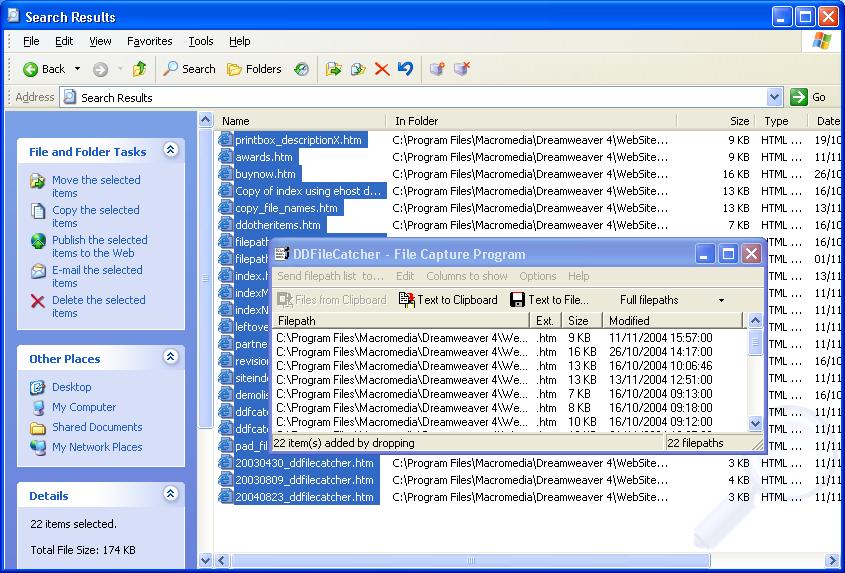The image size is (845, 573).
Task: Select the ddotheritems.htm file
Action: pyautogui.click(x=278, y=225)
